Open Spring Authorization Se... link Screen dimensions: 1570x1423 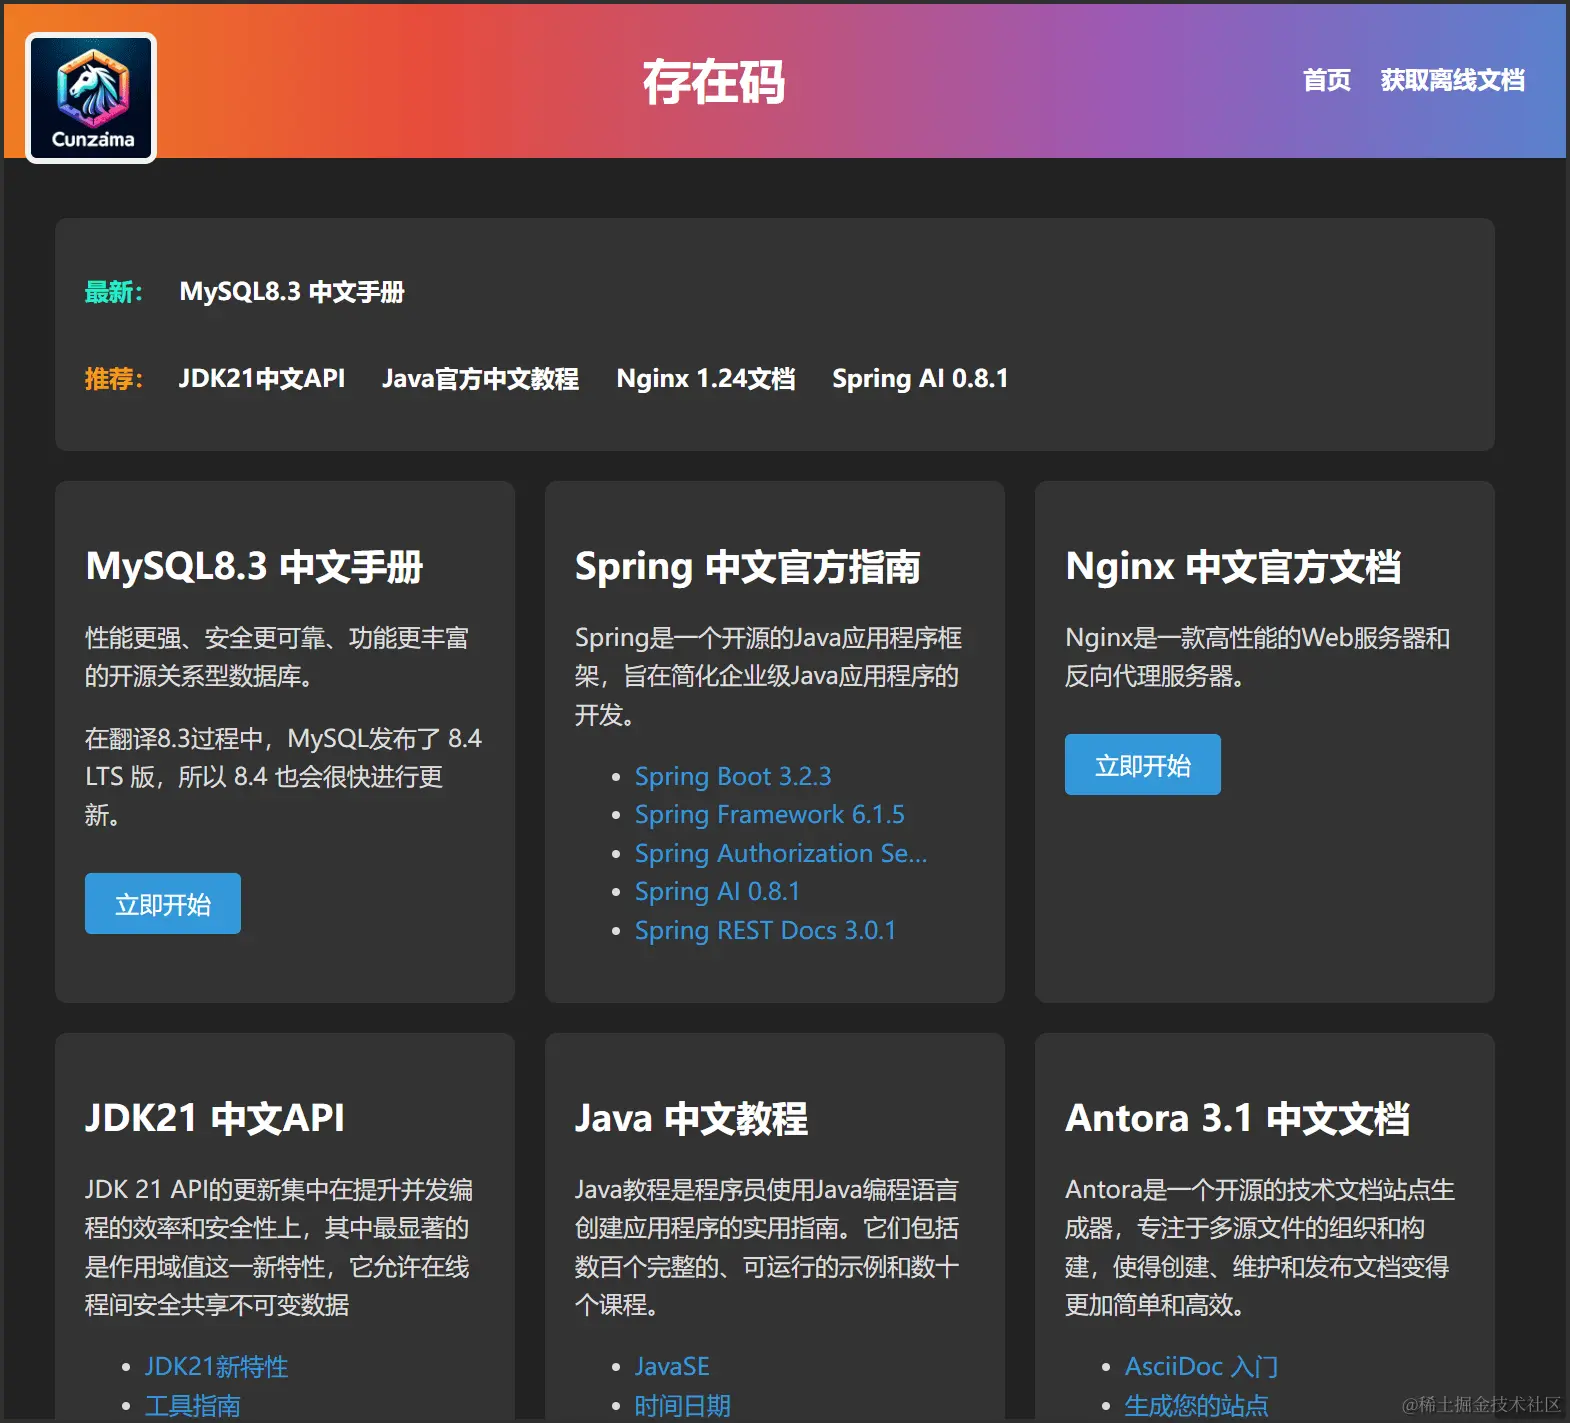781,854
